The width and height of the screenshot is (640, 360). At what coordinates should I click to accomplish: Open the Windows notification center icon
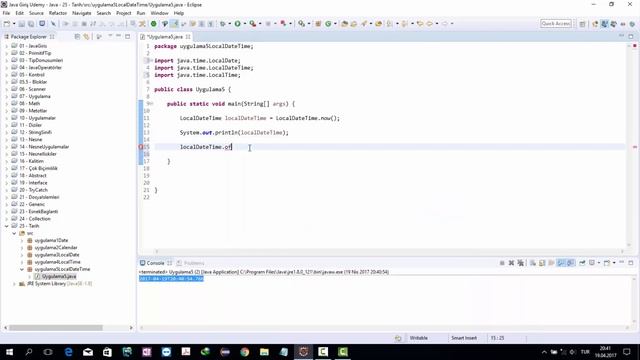coord(627,351)
